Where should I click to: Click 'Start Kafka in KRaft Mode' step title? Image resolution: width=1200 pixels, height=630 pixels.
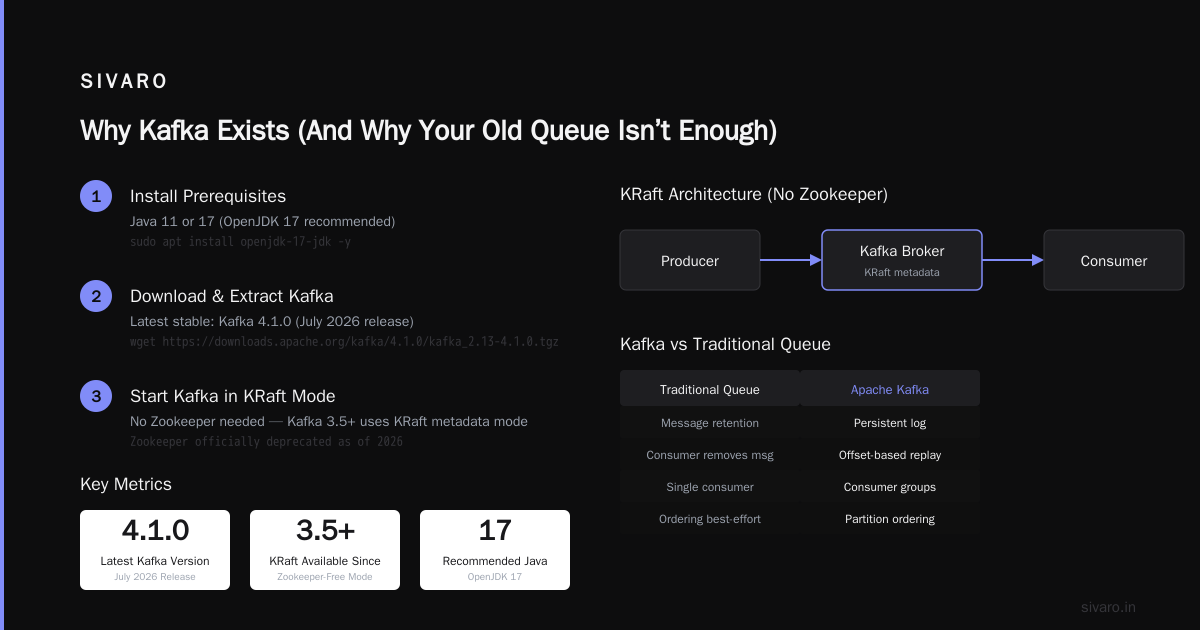(x=233, y=396)
